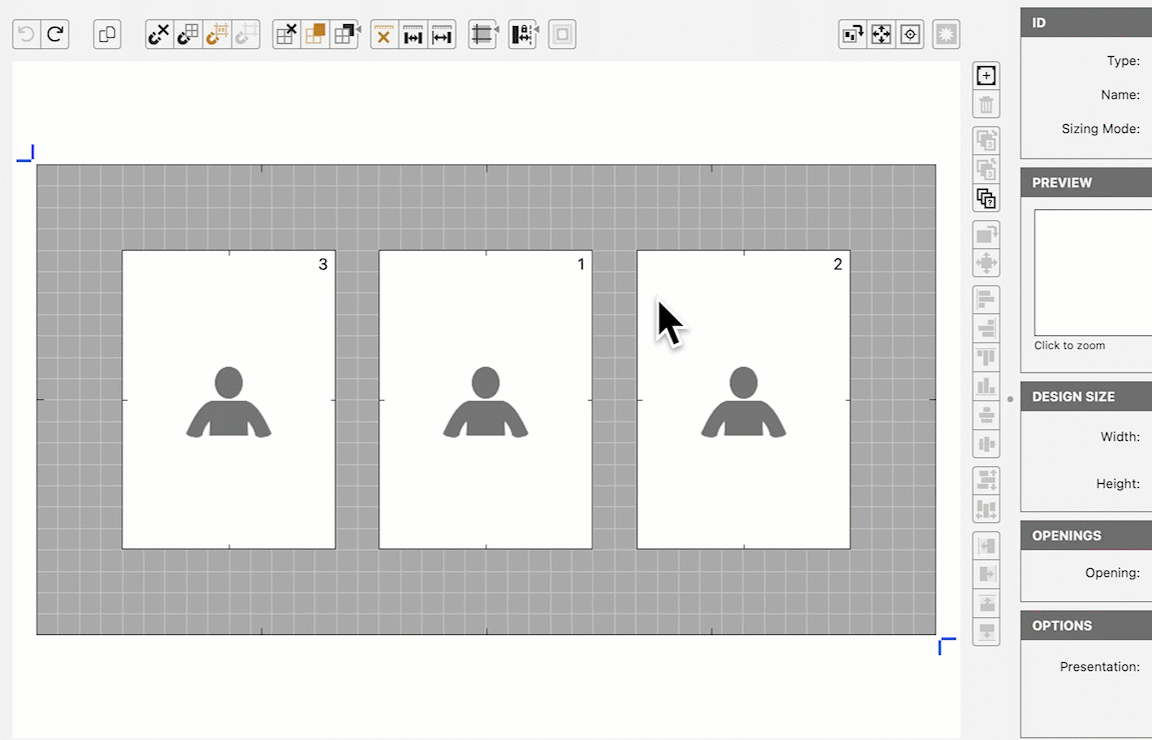The image size is (1152, 740).
Task: Click the four-arrow fit-to-view icon
Action: pos(881,35)
